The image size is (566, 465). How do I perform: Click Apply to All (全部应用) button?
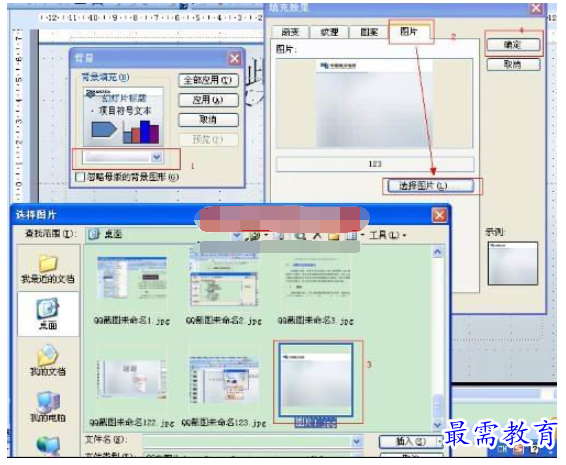208,80
